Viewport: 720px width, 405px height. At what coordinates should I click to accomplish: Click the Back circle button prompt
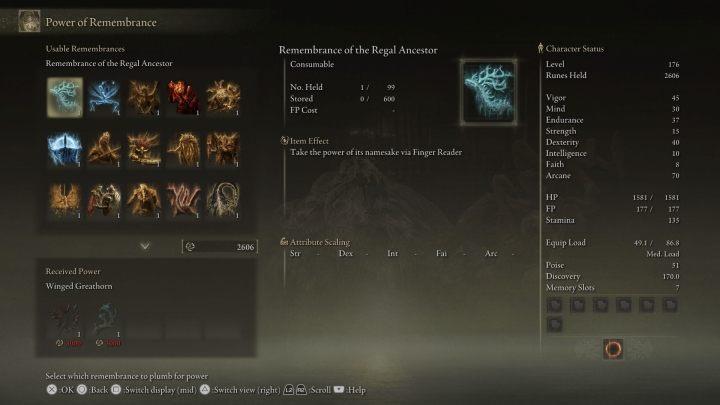[82, 389]
